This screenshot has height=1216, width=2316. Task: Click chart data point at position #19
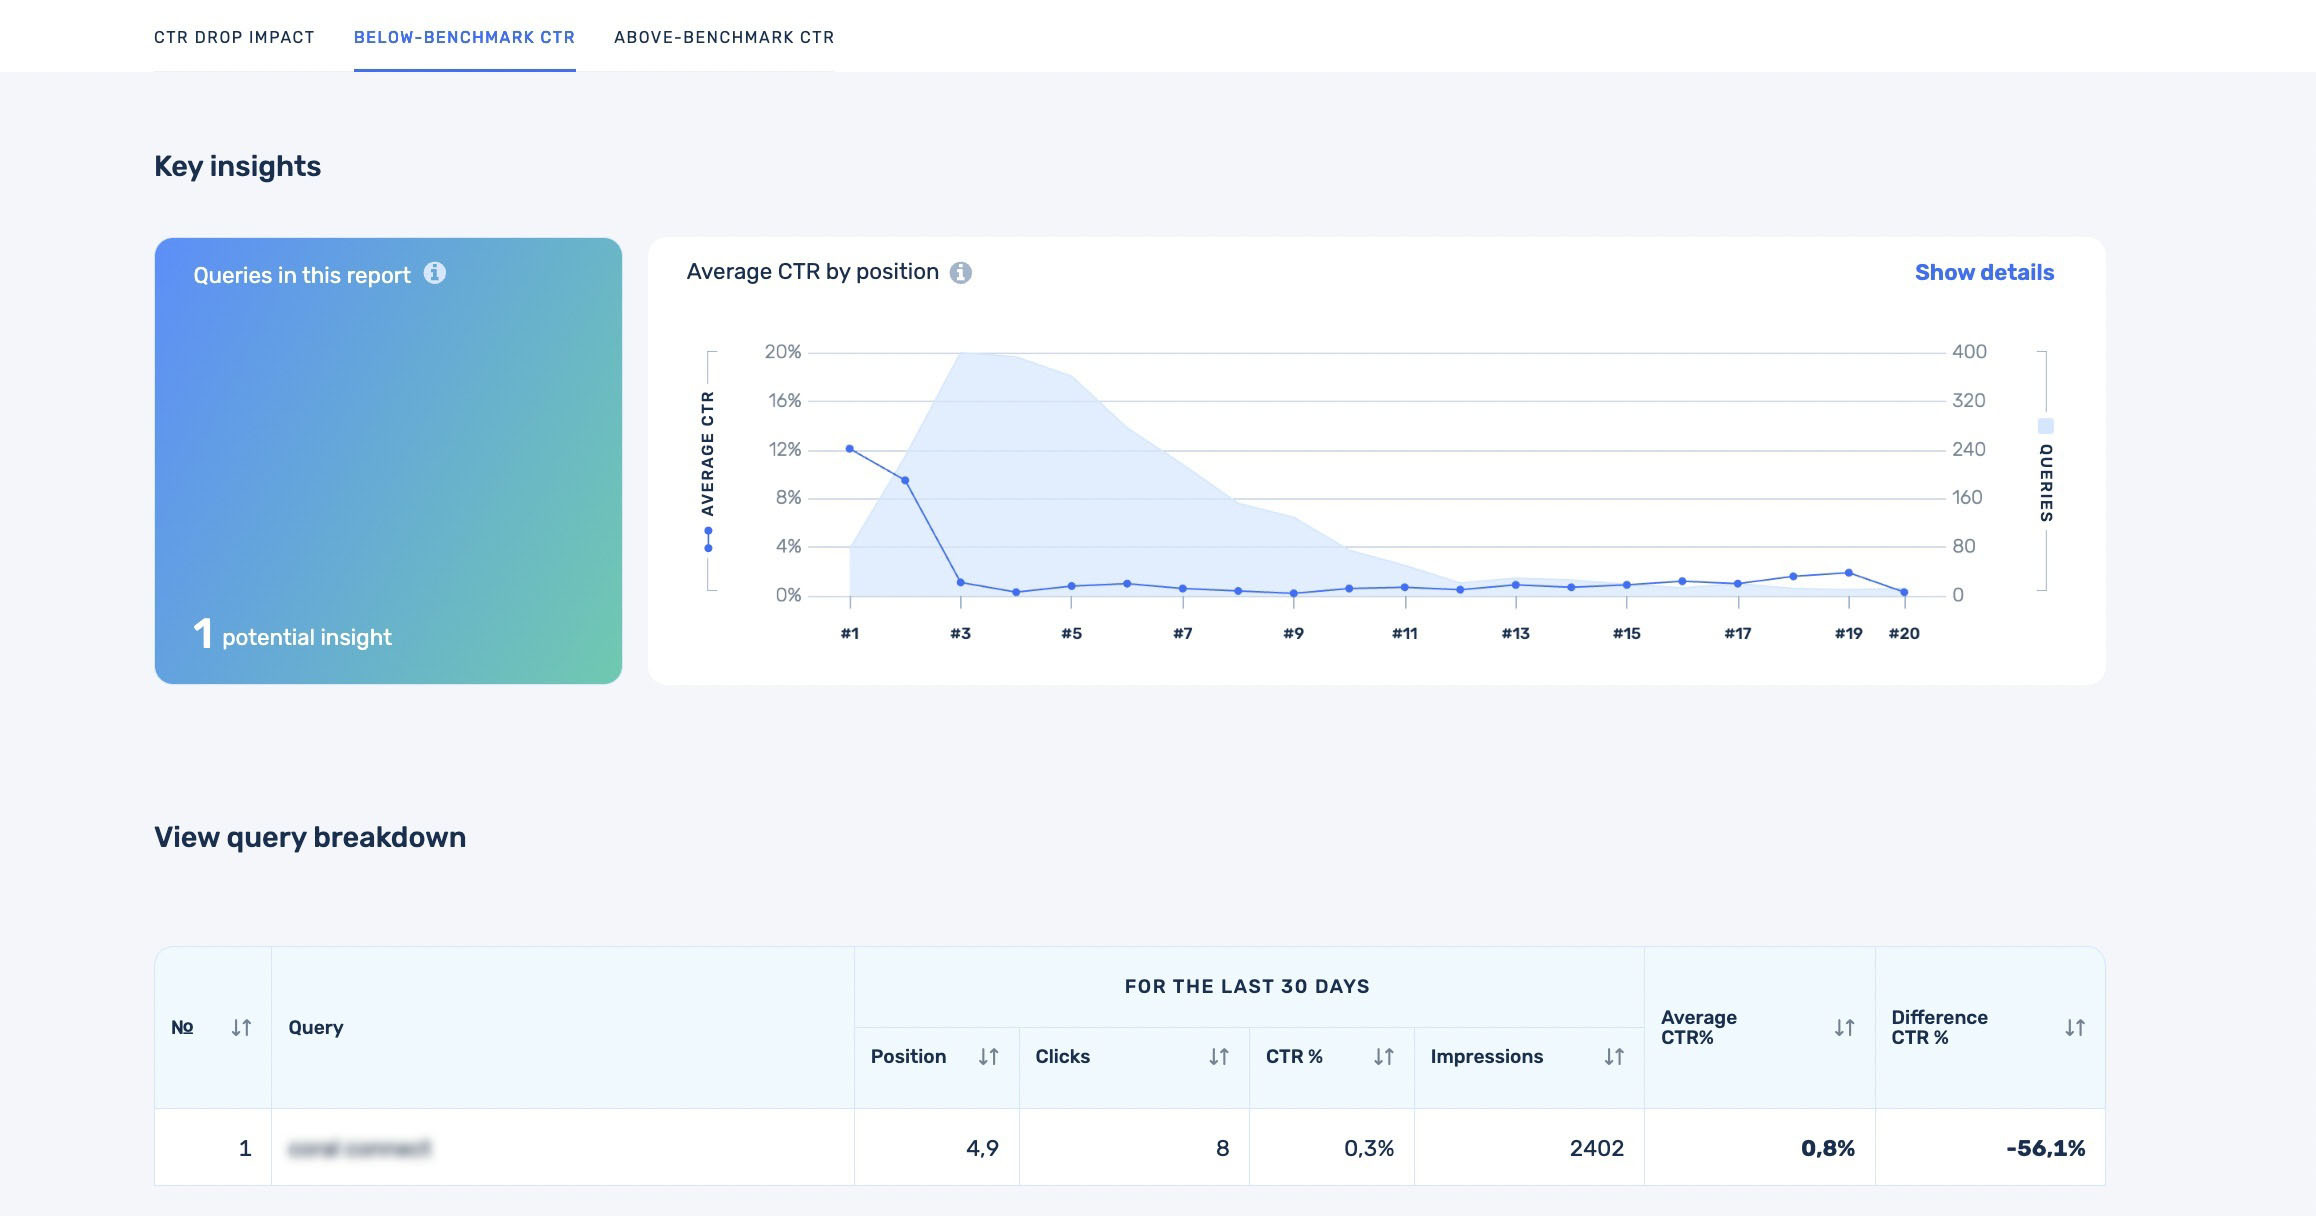(x=1849, y=573)
